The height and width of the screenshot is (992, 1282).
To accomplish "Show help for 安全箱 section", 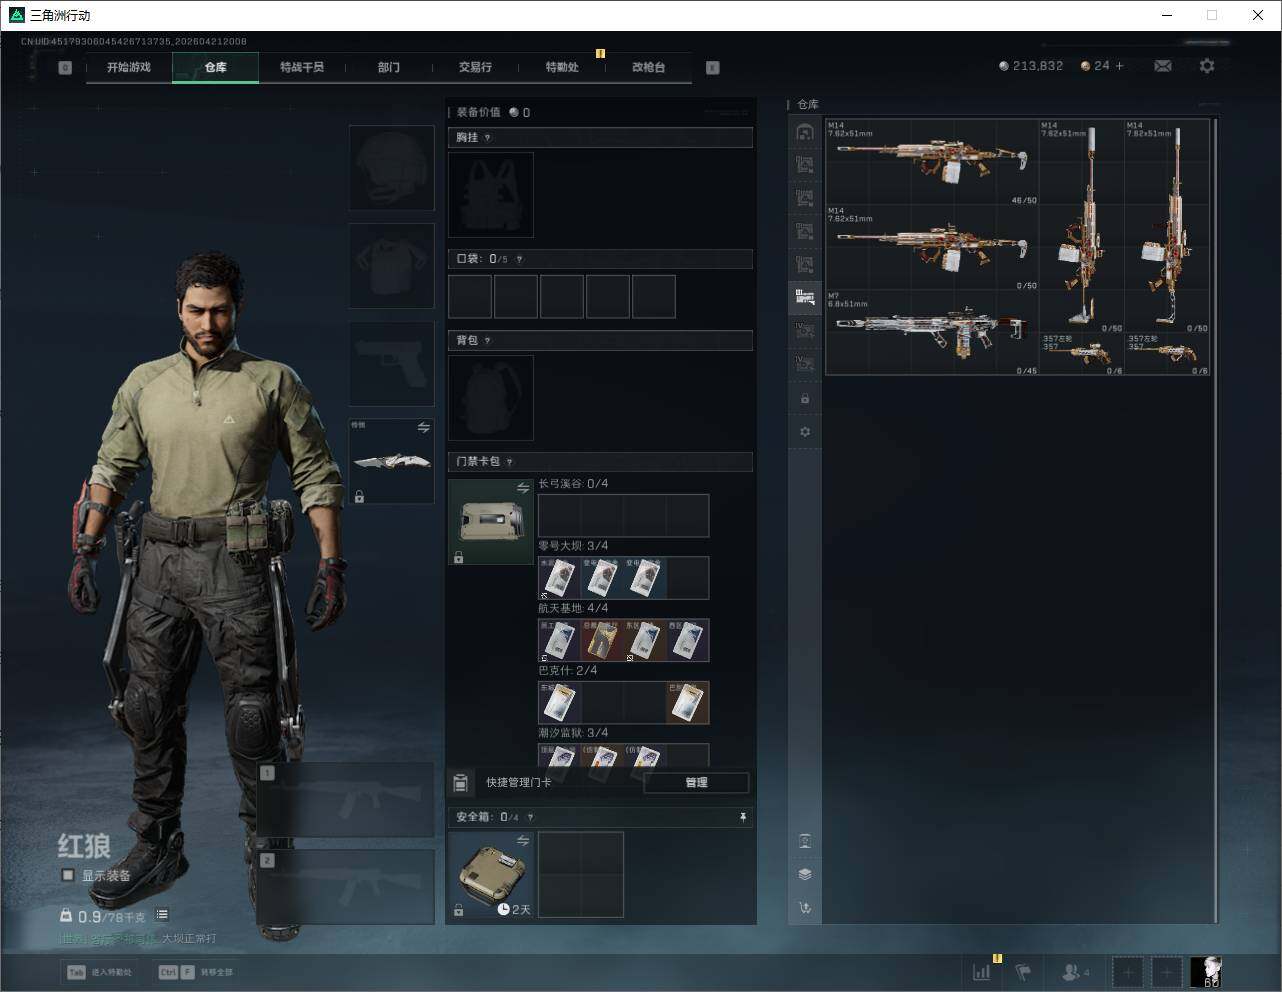I will point(530,817).
